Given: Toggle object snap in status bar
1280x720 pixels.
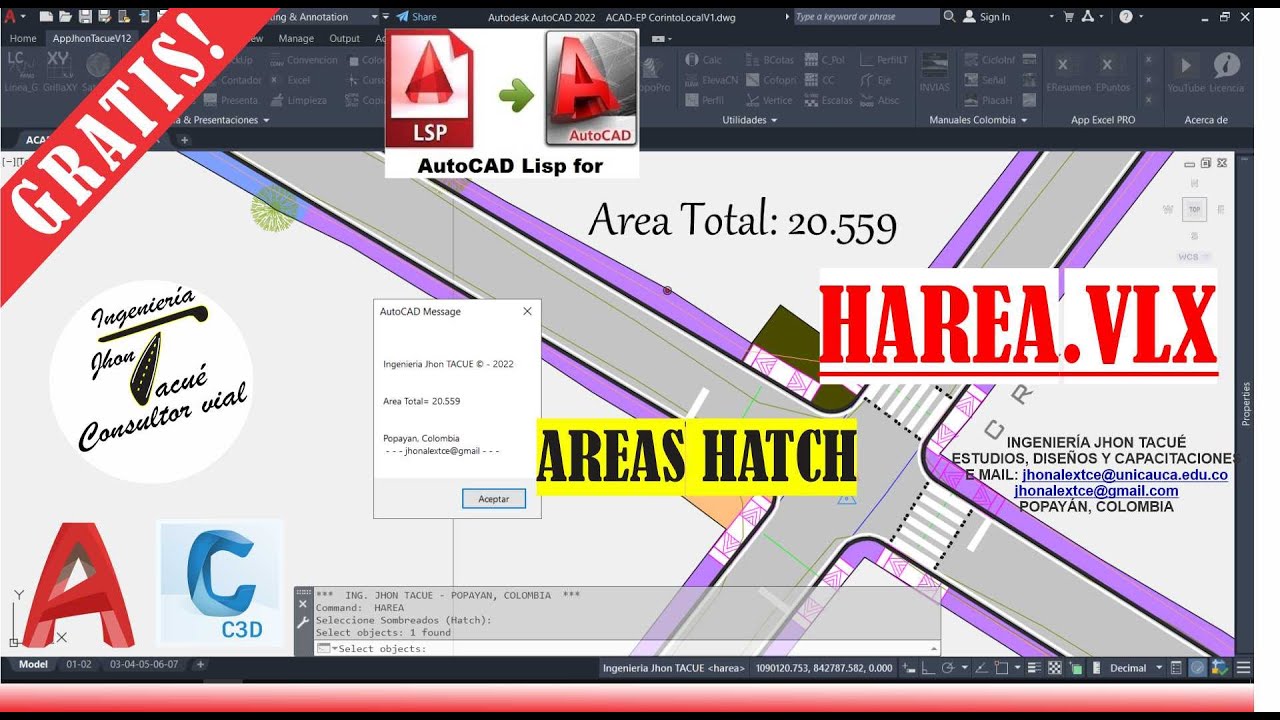Looking at the screenshot, I should coord(1001,668).
